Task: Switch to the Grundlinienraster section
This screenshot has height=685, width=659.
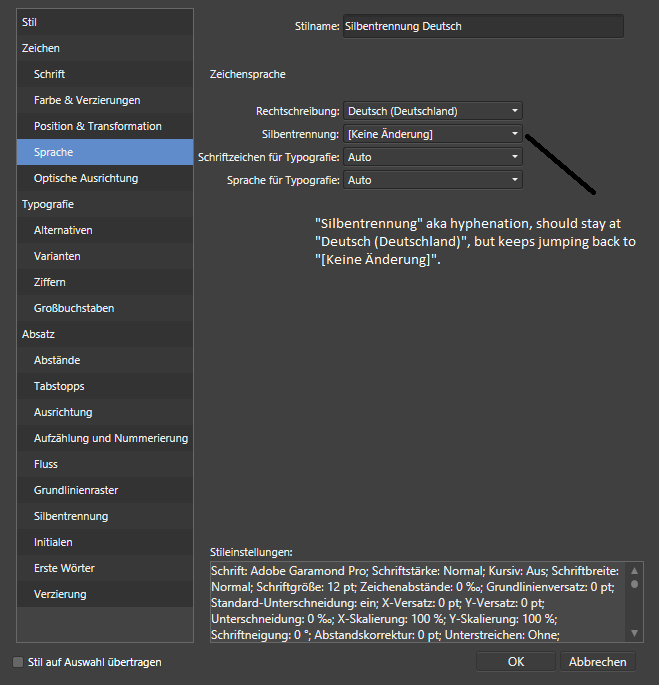Action: (x=105, y=490)
